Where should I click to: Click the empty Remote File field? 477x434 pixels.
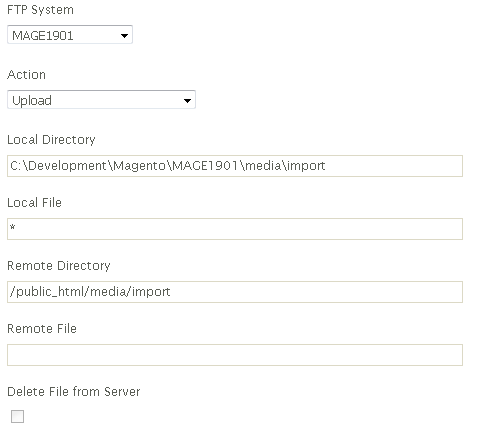[x=235, y=355]
